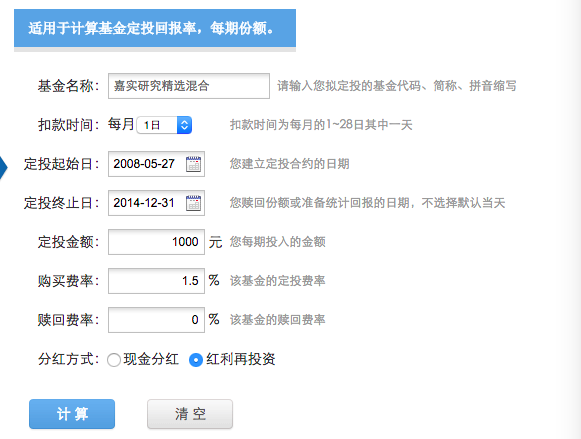Viewport: 581px width, 439px height.
Task: Select 现金分红 radio button
Action: (114, 360)
